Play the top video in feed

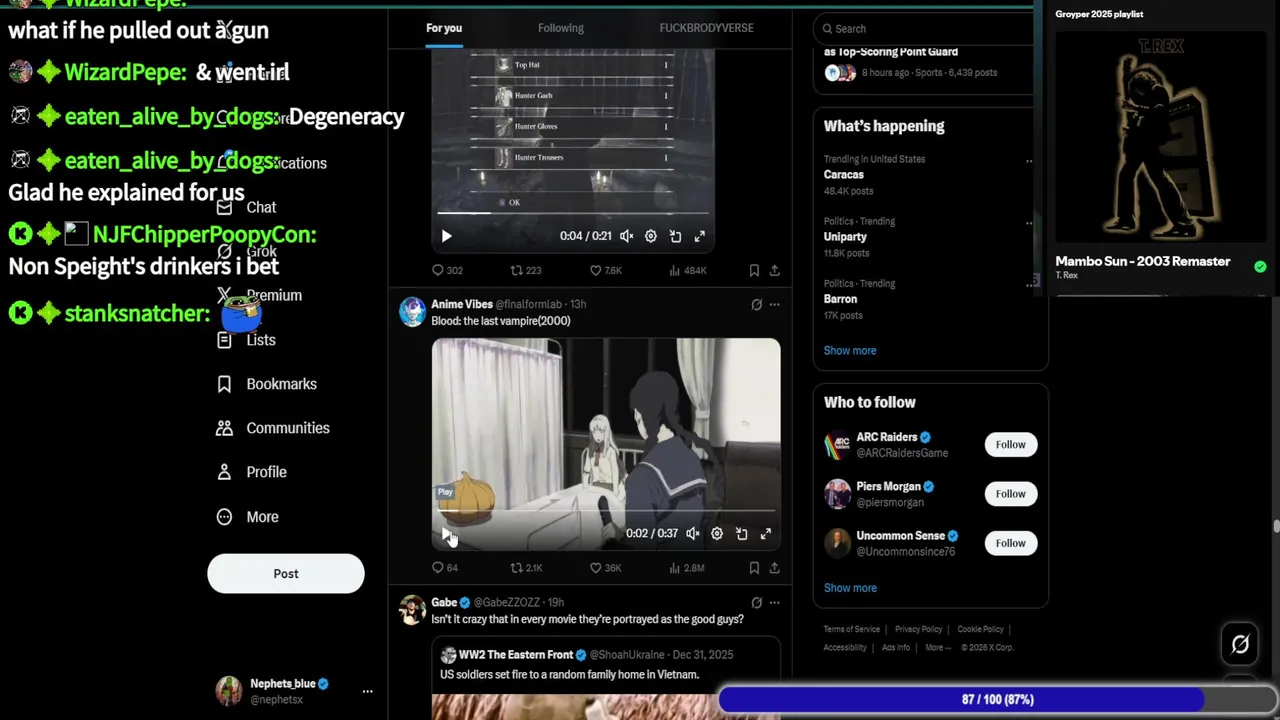(446, 236)
